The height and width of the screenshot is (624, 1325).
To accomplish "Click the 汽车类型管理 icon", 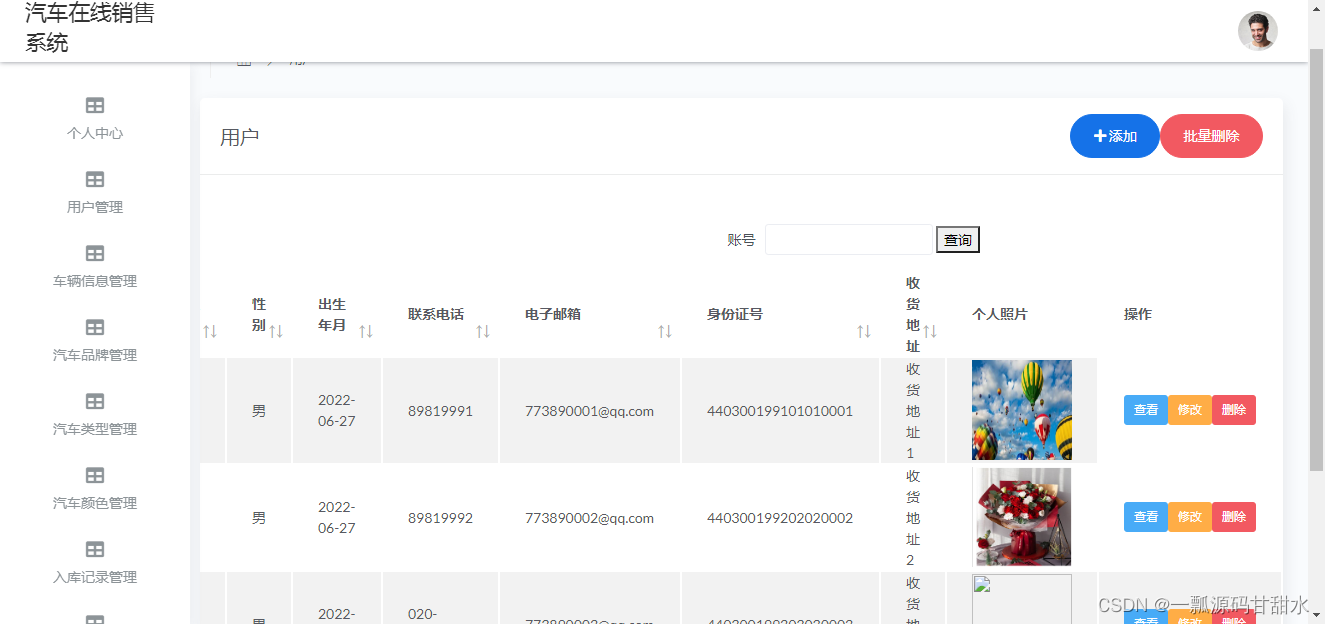I will point(95,401).
